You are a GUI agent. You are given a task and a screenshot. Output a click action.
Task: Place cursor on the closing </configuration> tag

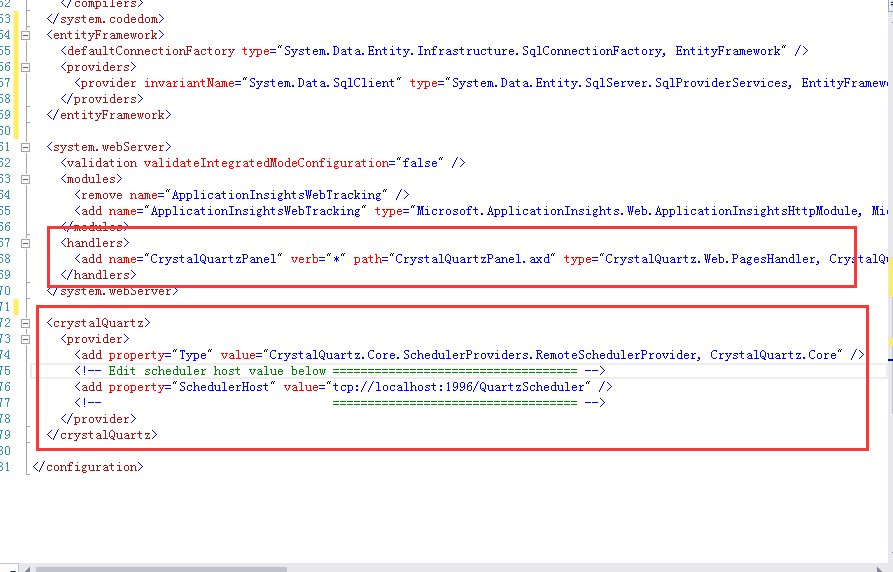[x=88, y=467]
